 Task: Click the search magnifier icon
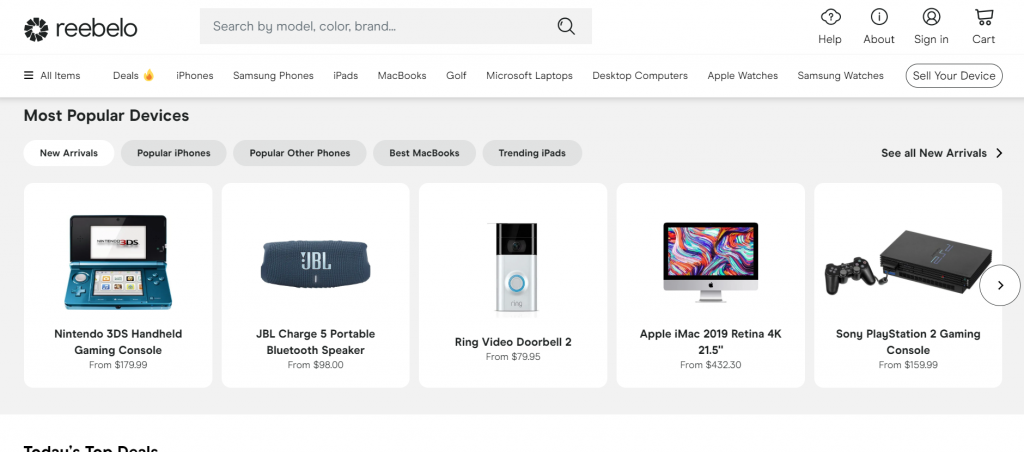[566, 26]
